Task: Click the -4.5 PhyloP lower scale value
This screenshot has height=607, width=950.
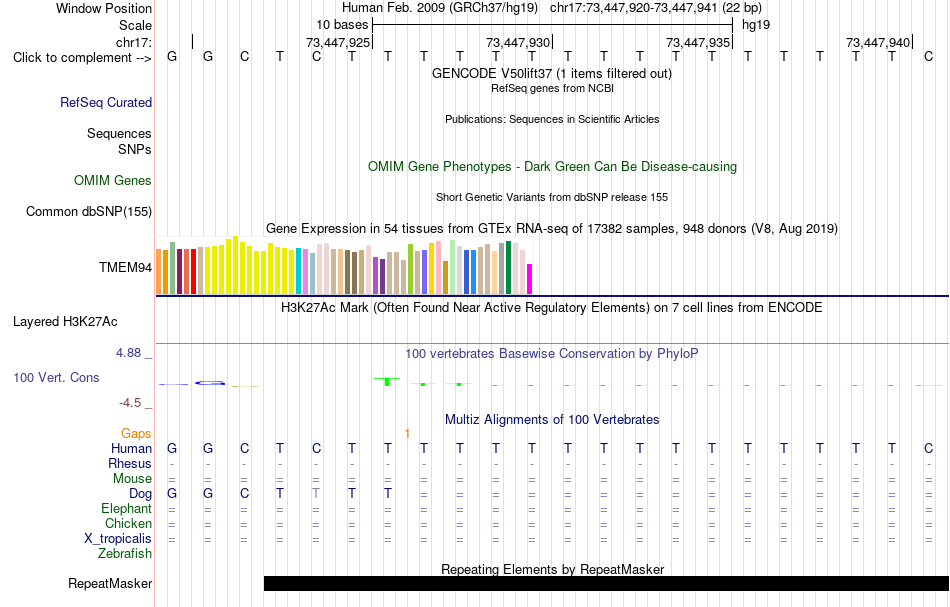Action: pyautogui.click(x=130, y=403)
